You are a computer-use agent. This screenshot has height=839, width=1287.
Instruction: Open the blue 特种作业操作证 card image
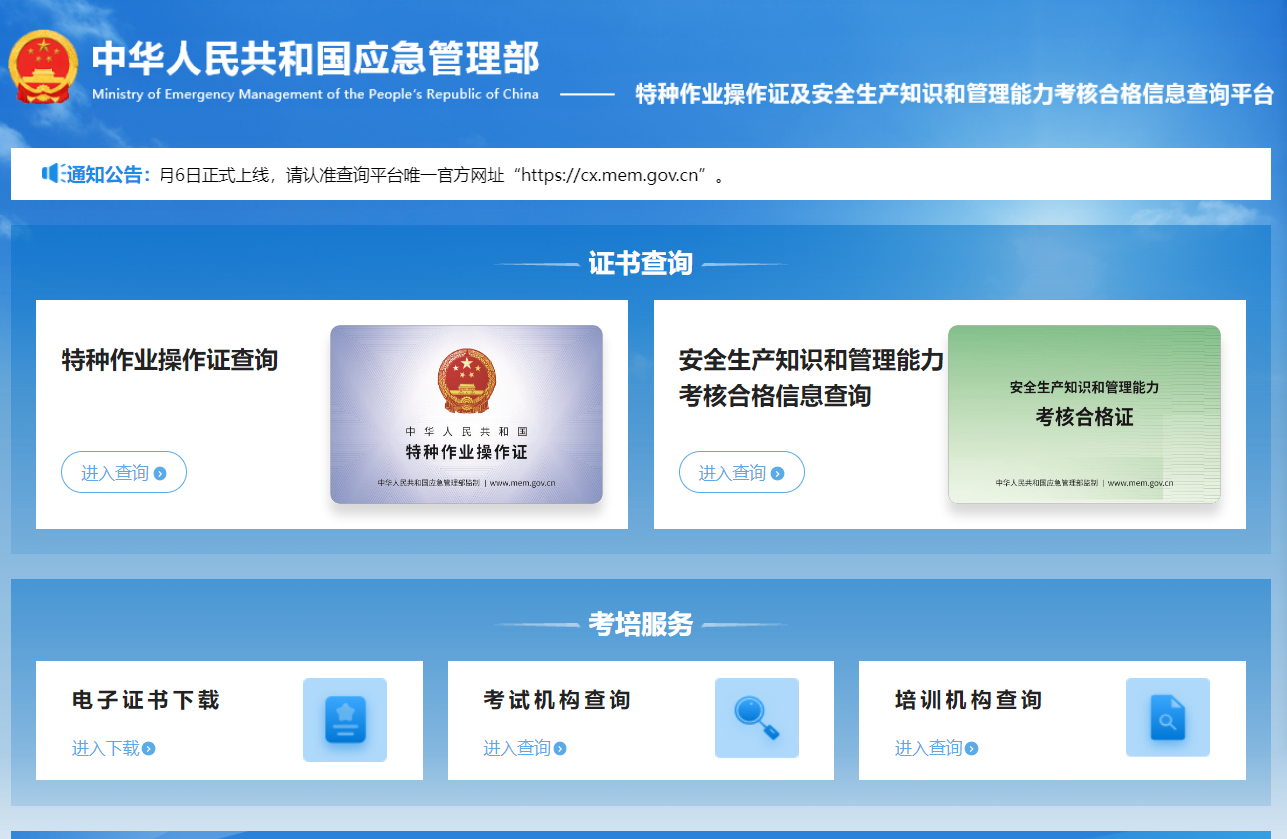[x=466, y=414]
